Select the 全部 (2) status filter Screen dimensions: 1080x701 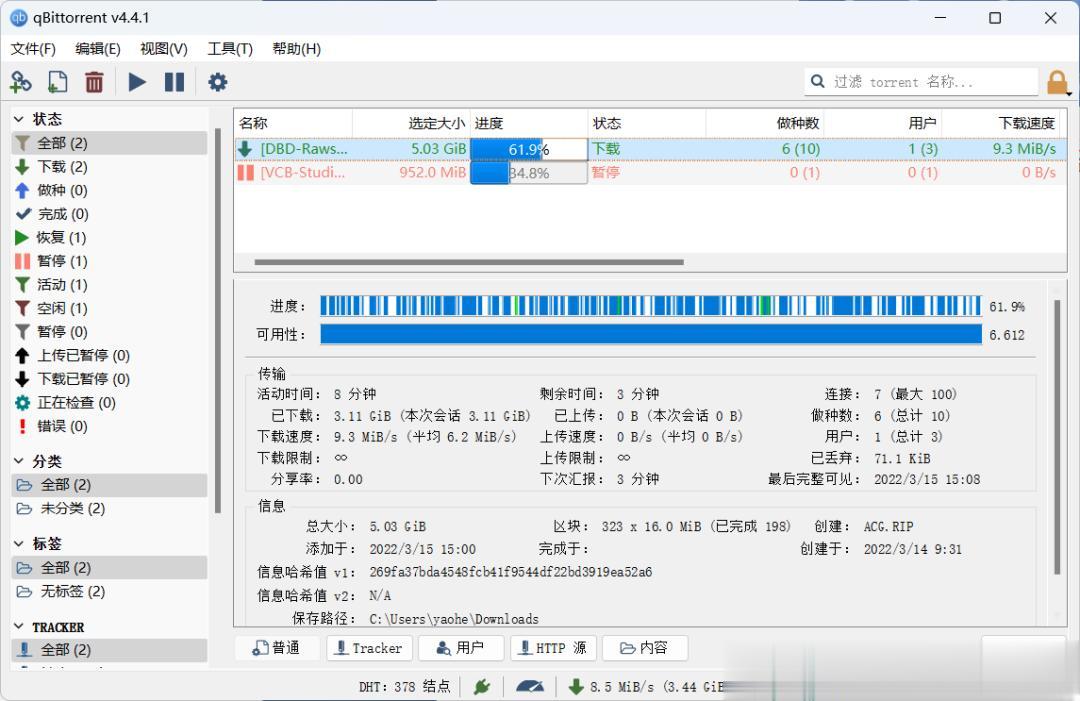(x=110, y=143)
